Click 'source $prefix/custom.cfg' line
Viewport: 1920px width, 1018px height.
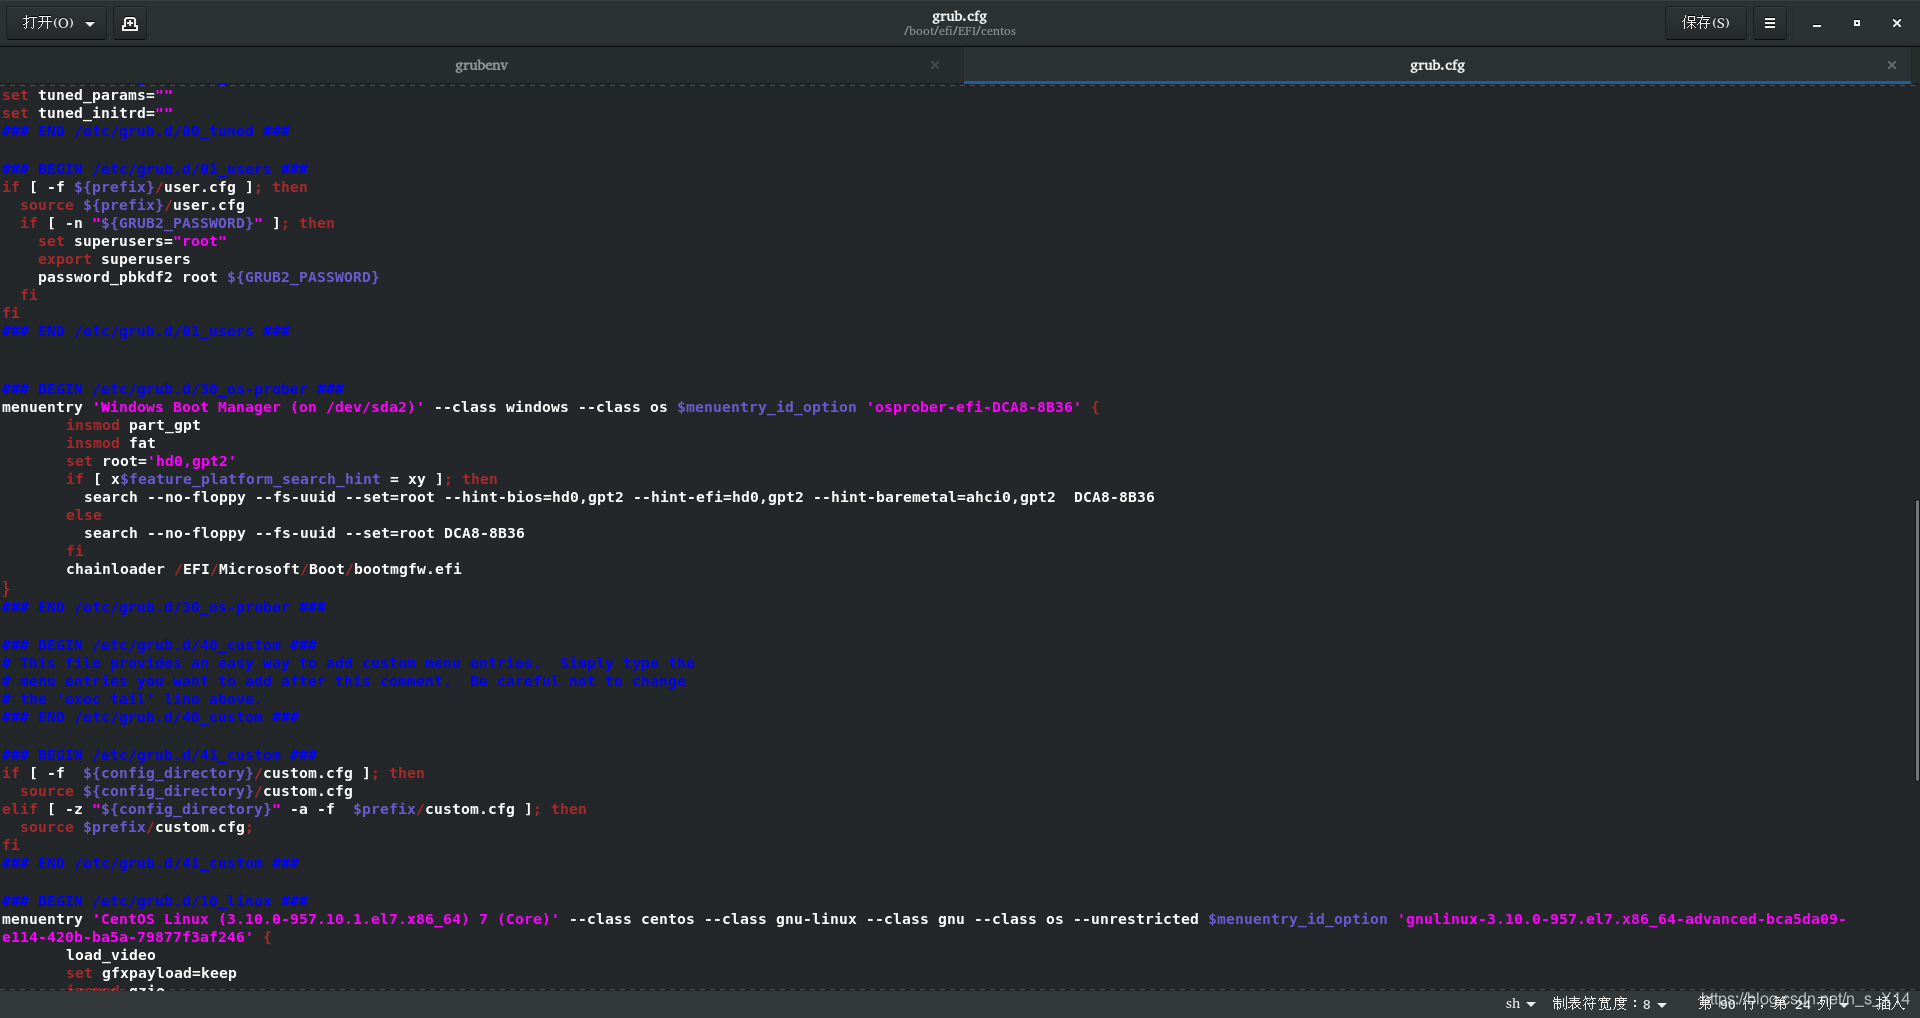click(136, 827)
